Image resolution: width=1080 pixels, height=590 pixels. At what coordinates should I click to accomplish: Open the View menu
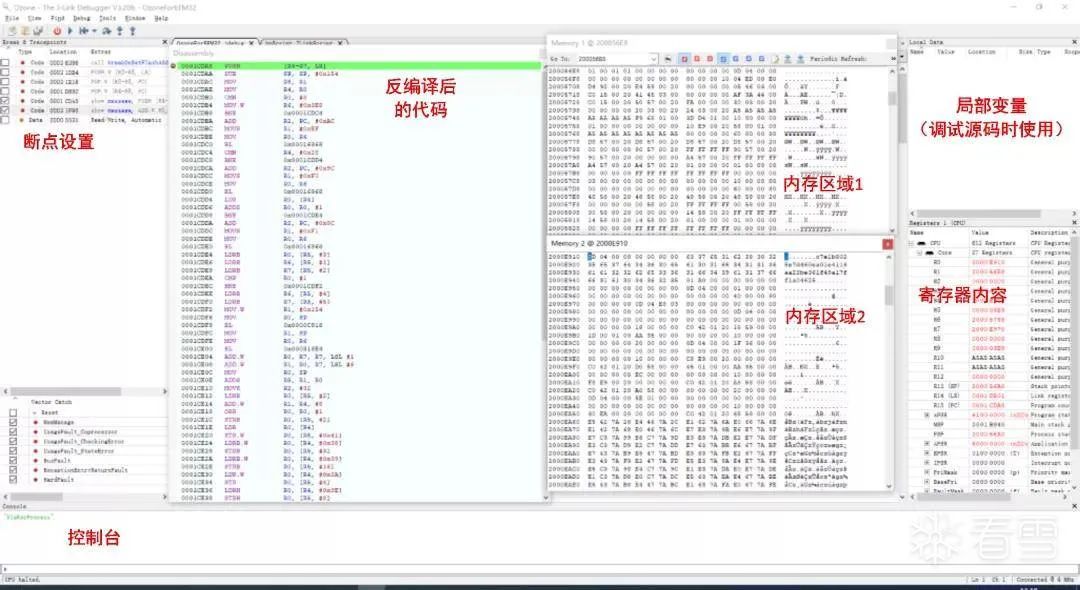pyautogui.click(x=34, y=18)
